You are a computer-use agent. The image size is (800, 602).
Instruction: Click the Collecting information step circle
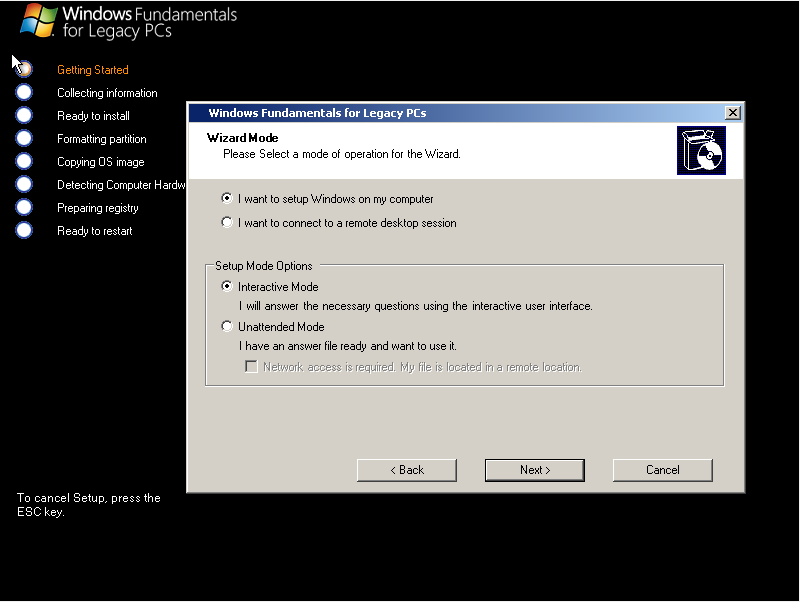point(24,92)
